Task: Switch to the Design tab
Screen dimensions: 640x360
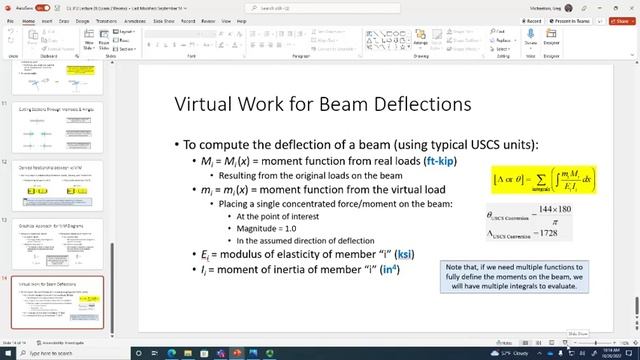Action: (82, 21)
